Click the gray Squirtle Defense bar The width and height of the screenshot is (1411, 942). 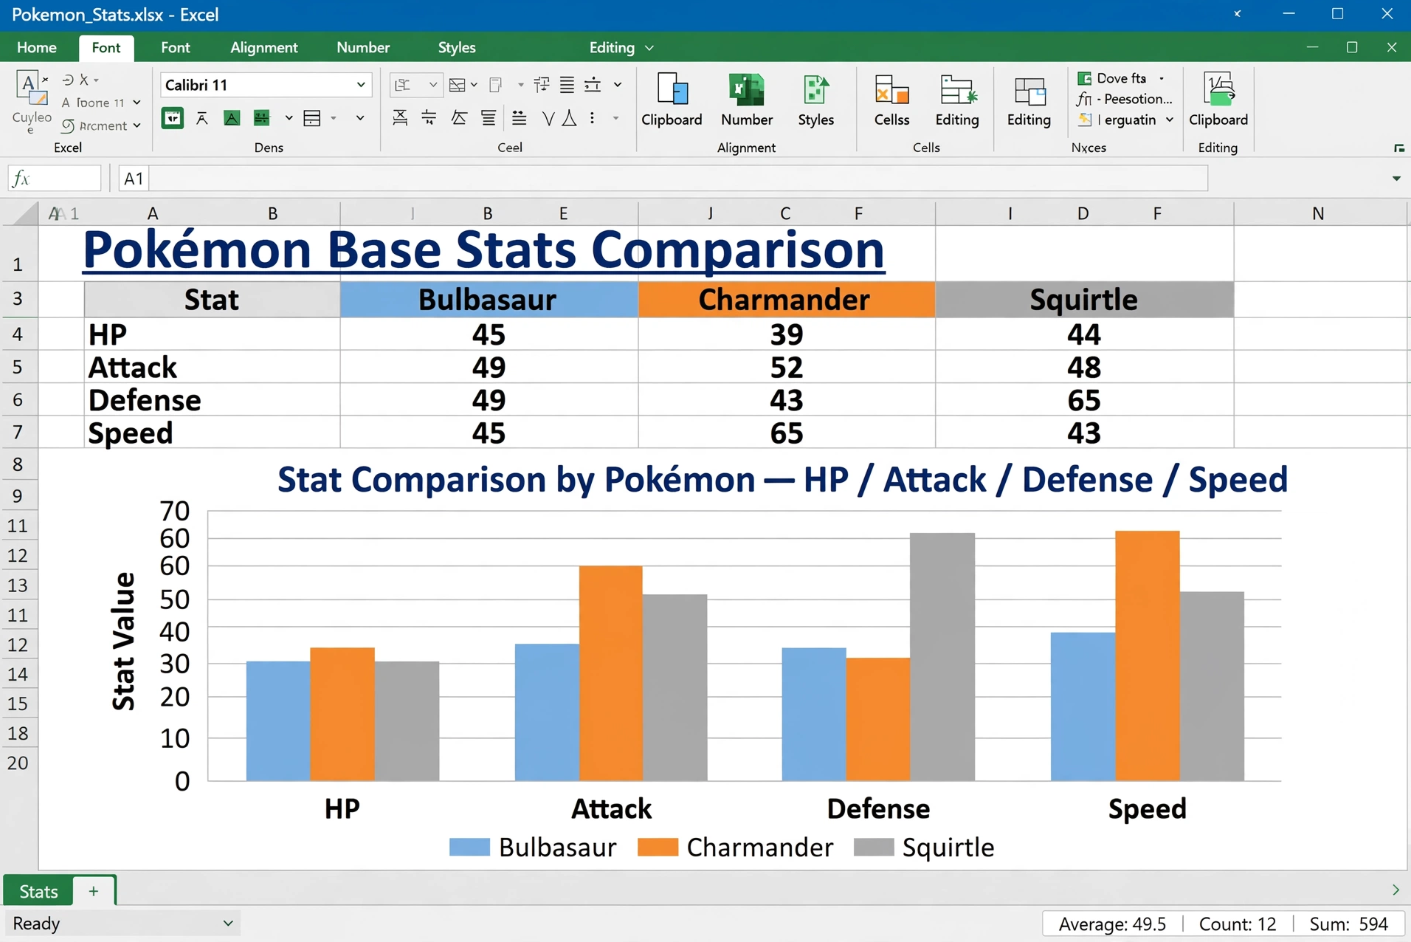tap(942, 657)
